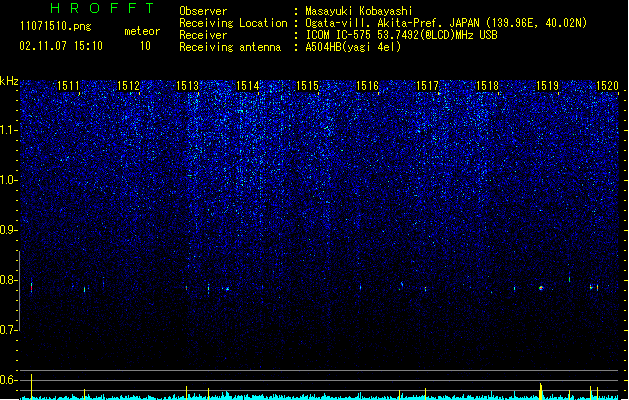The width and height of the screenshot is (629, 400).
Task: Click the 'meteor' count label
Action: (x=142, y=31)
